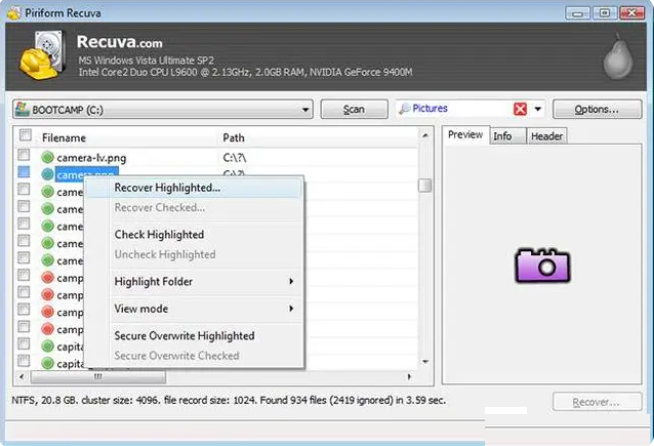Click the green status icon beside camera-lv.png

(x=48, y=157)
